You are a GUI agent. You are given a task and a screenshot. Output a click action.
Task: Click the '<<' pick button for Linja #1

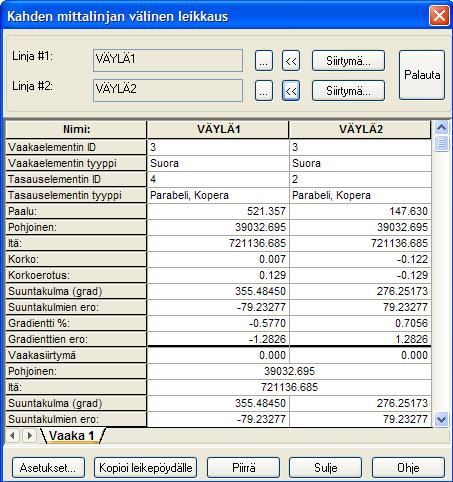click(291, 61)
